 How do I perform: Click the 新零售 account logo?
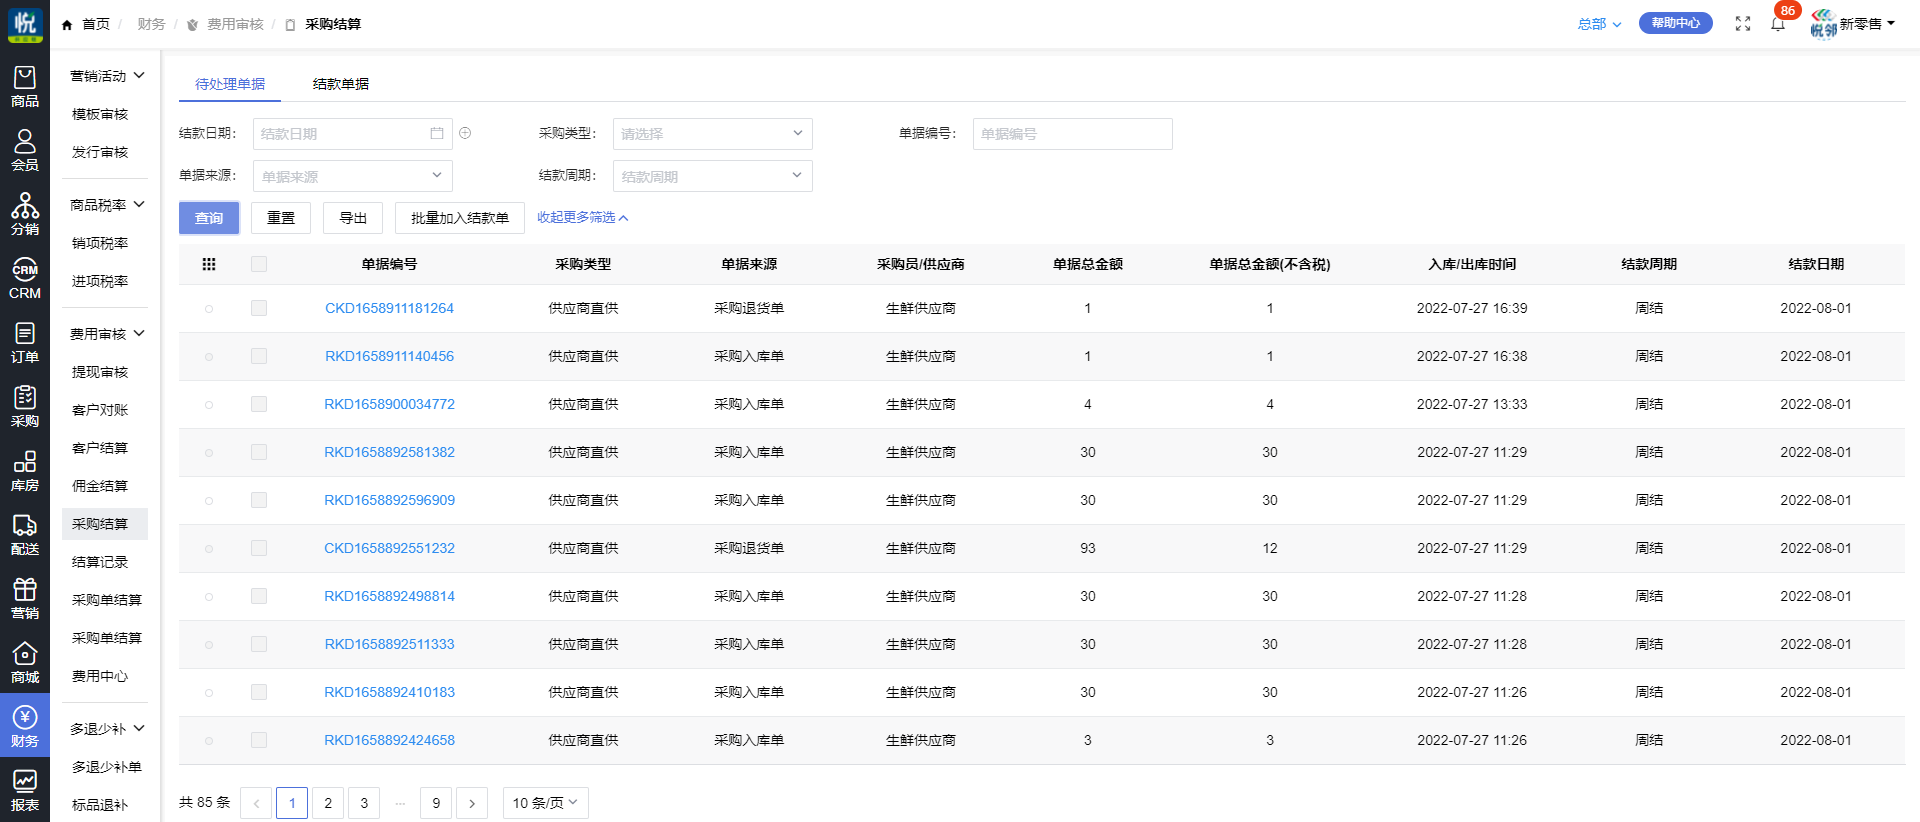coord(1824,23)
